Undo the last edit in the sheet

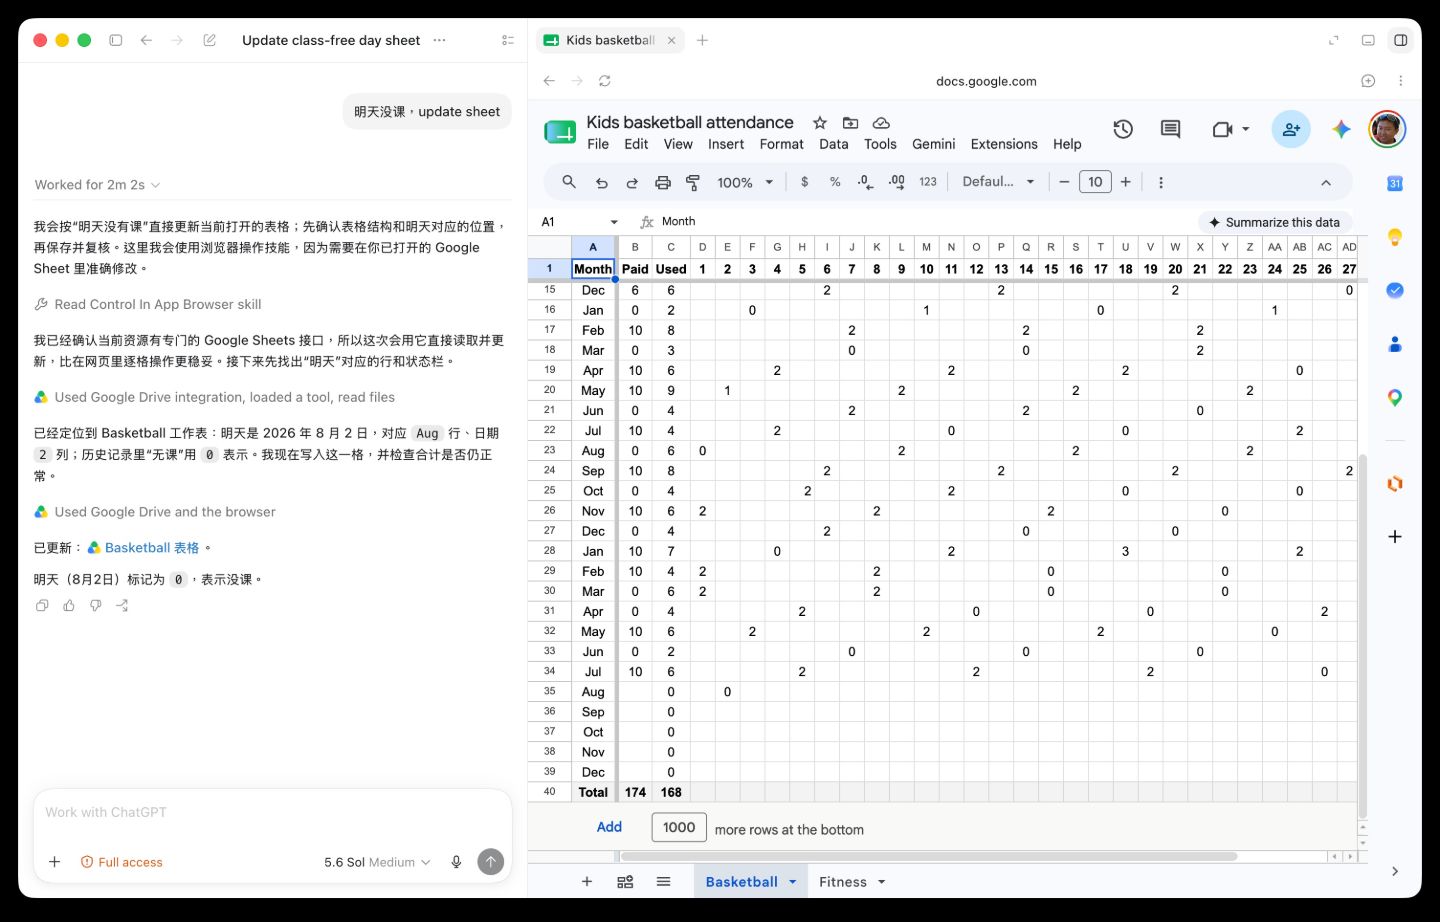[602, 182]
